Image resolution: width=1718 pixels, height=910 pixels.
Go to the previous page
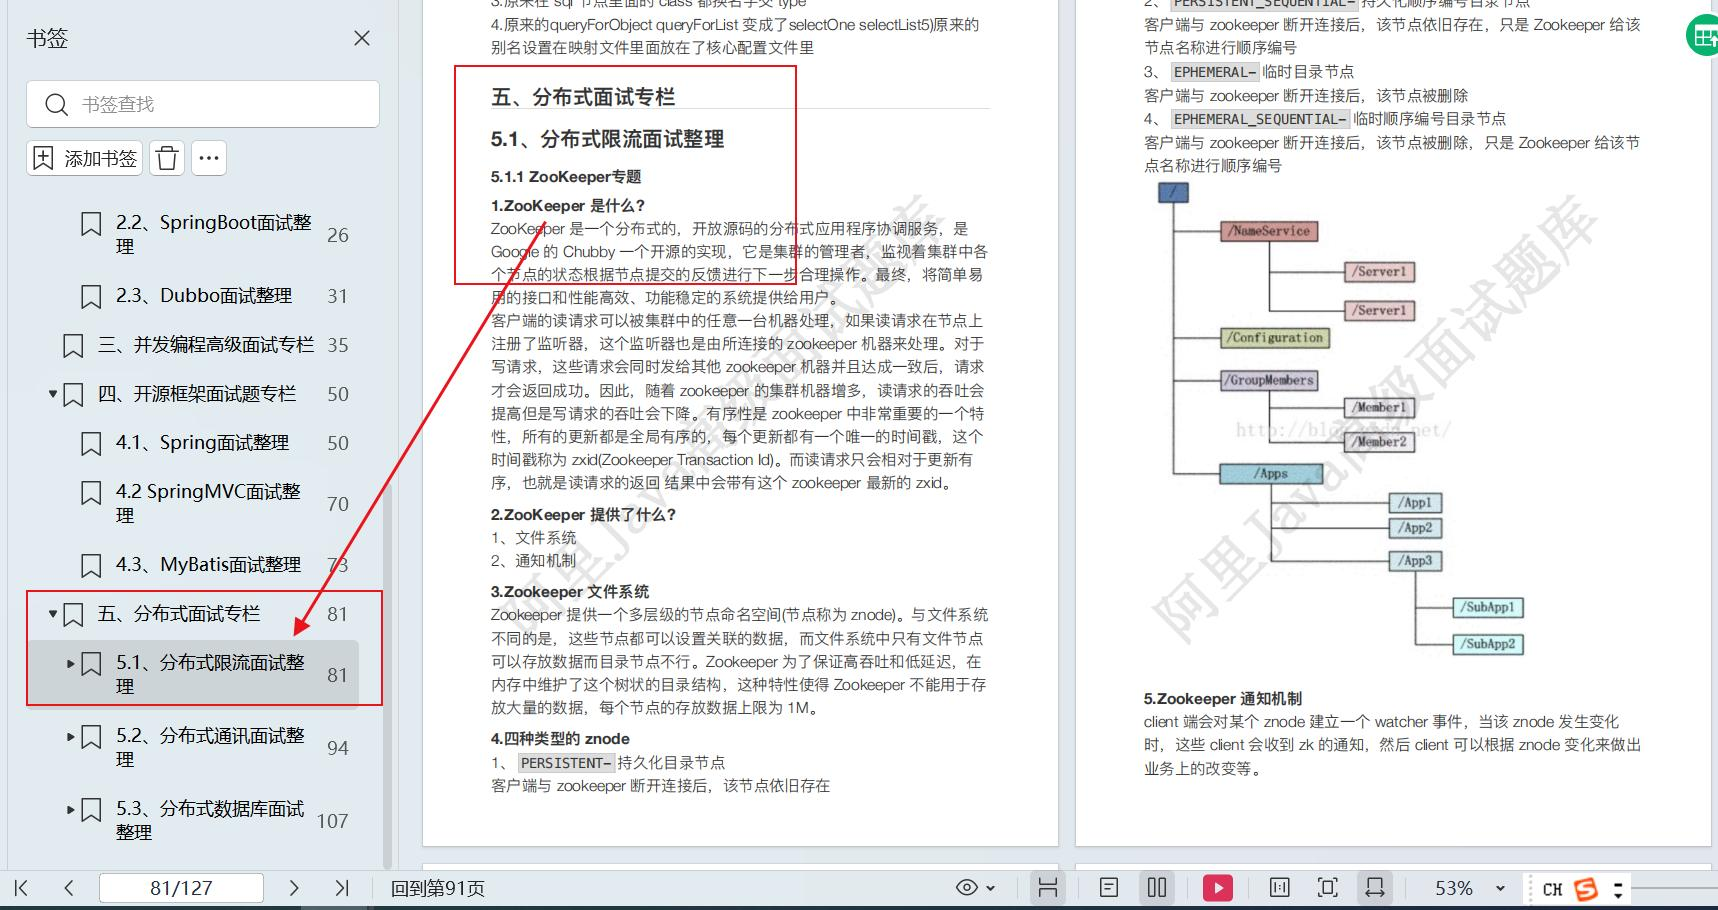click(x=69, y=888)
